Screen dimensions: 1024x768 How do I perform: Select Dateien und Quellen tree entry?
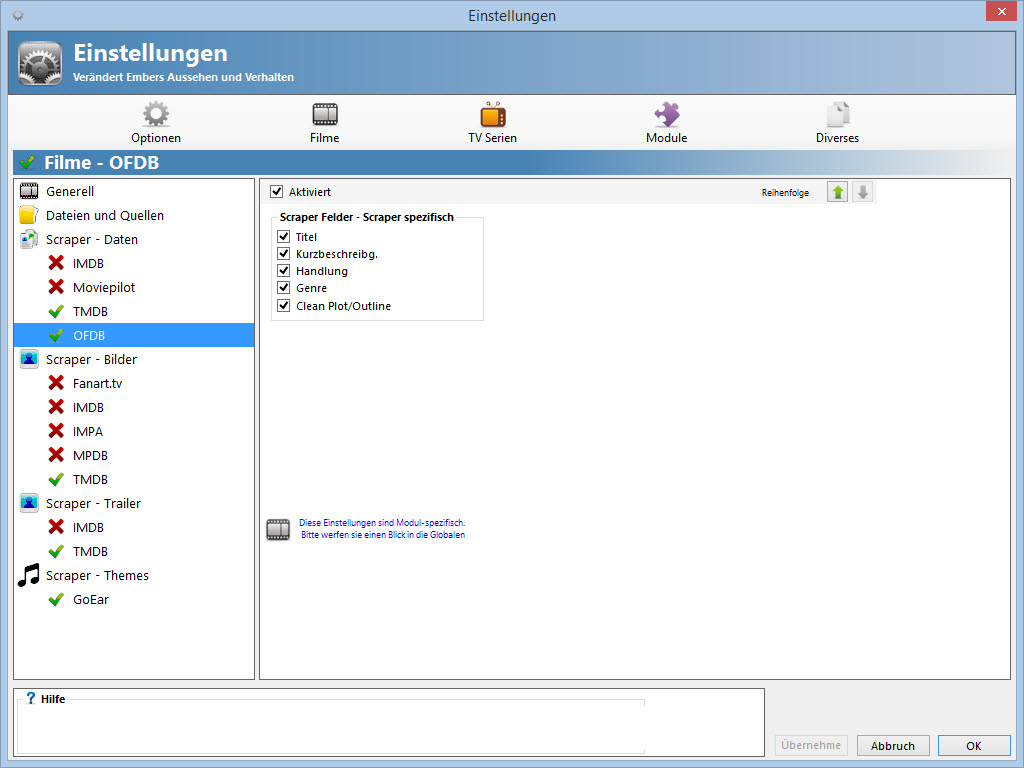click(x=105, y=216)
